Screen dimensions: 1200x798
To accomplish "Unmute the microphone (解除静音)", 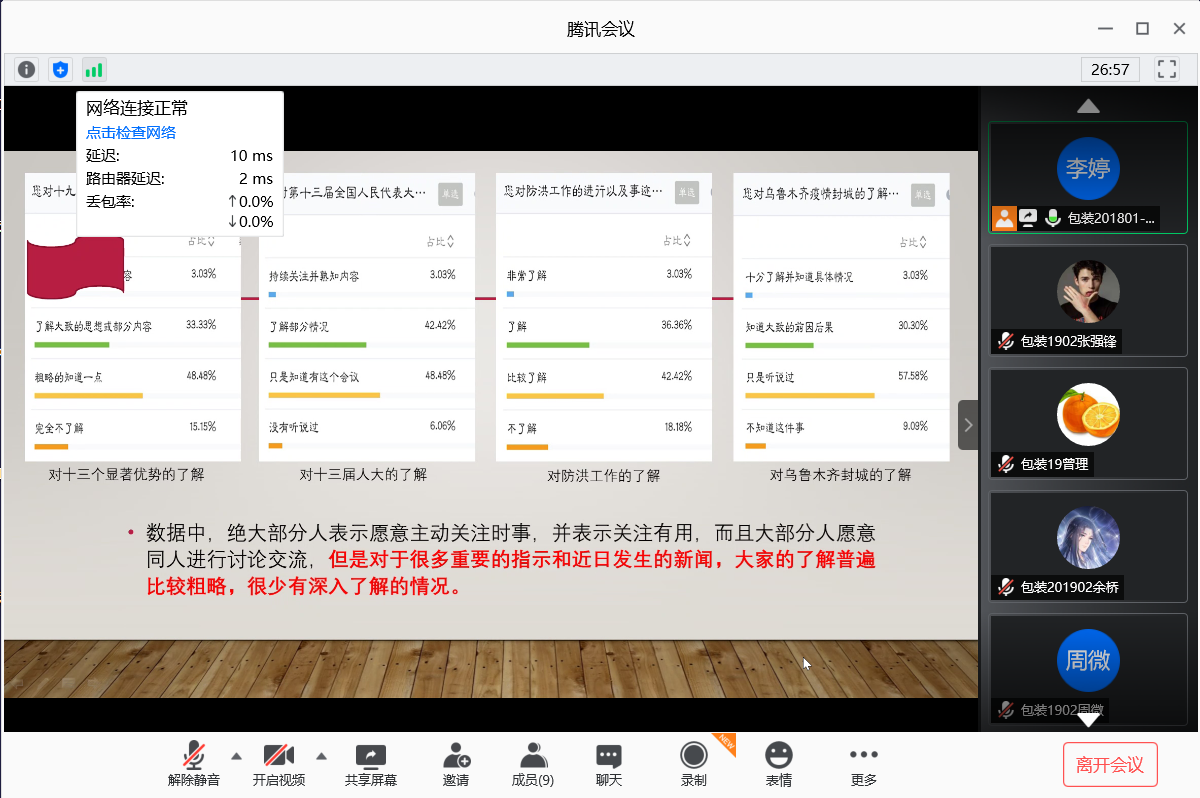I will [x=194, y=764].
